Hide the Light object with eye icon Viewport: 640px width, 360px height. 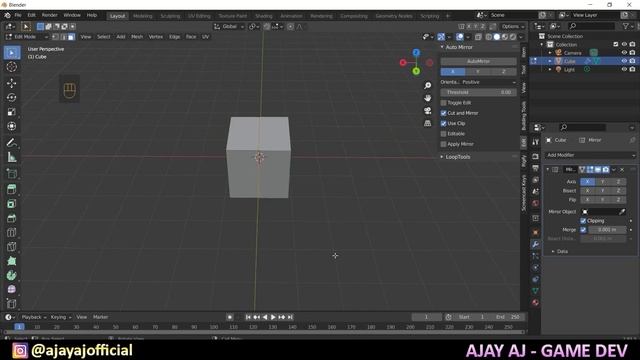624,69
